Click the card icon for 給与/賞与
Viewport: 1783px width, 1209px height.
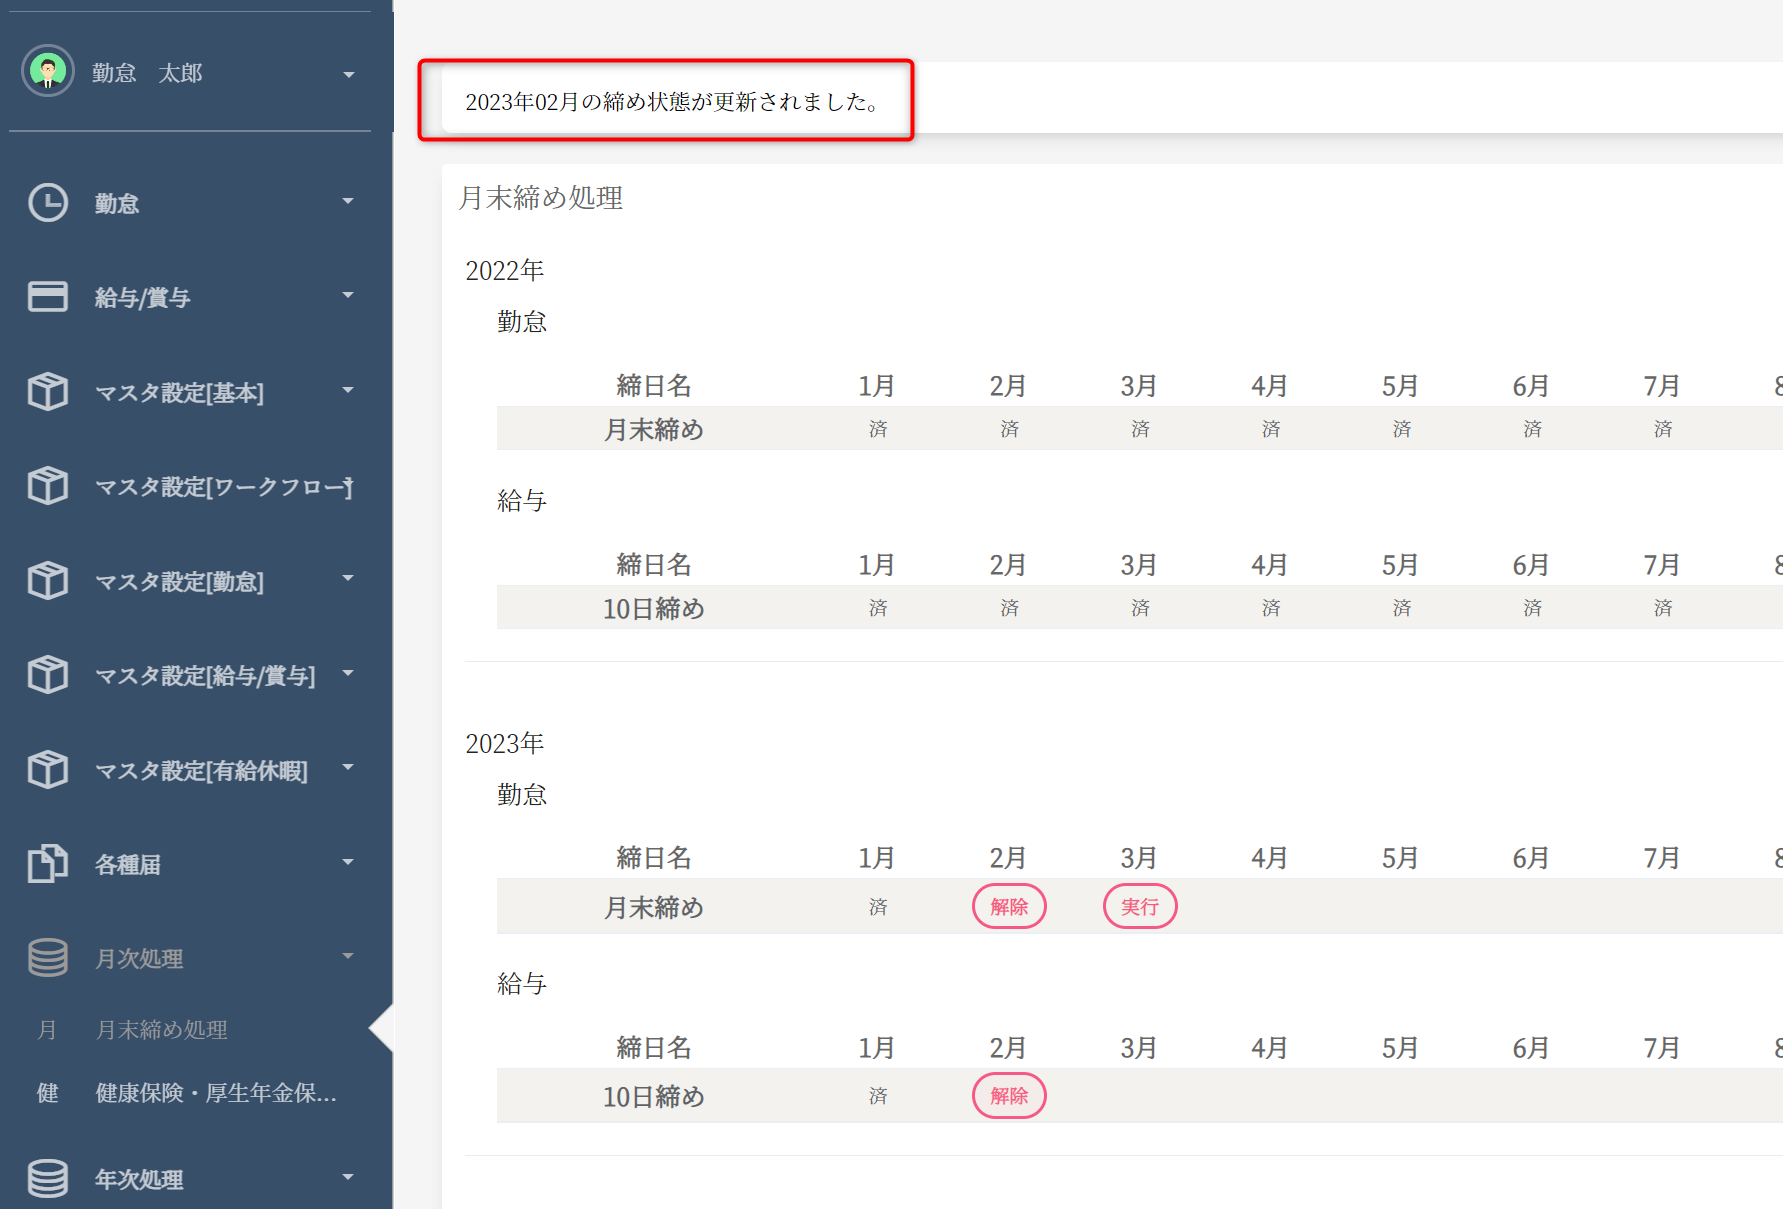point(48,297)
